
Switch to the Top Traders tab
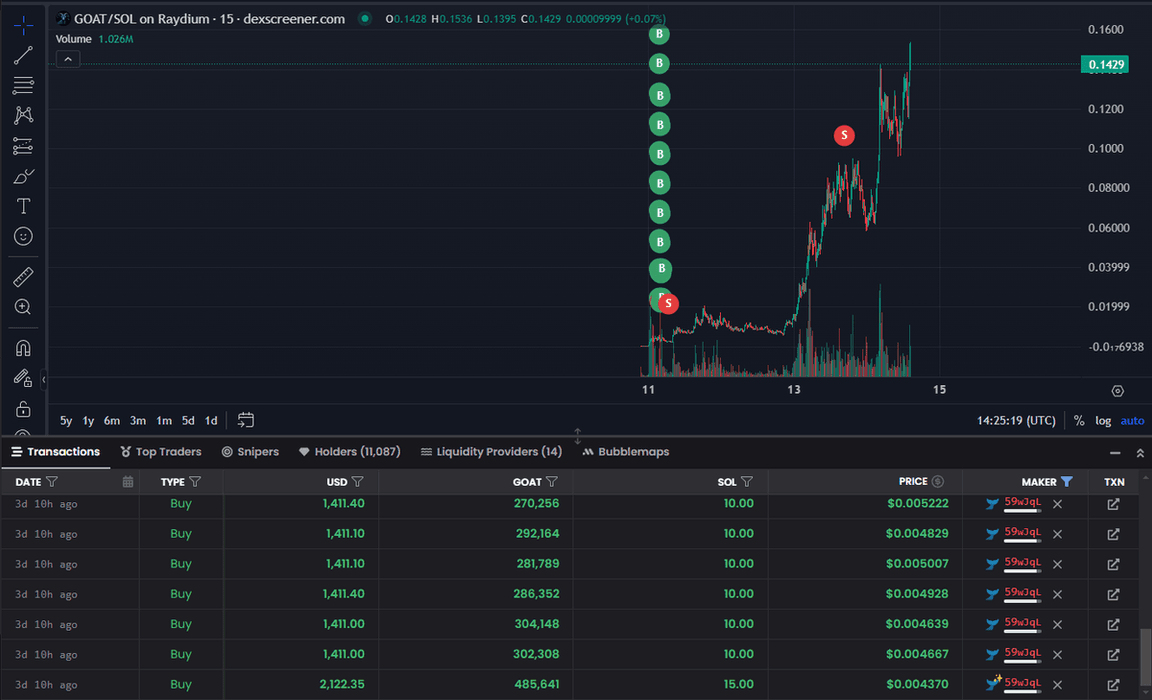coord(160,452)
